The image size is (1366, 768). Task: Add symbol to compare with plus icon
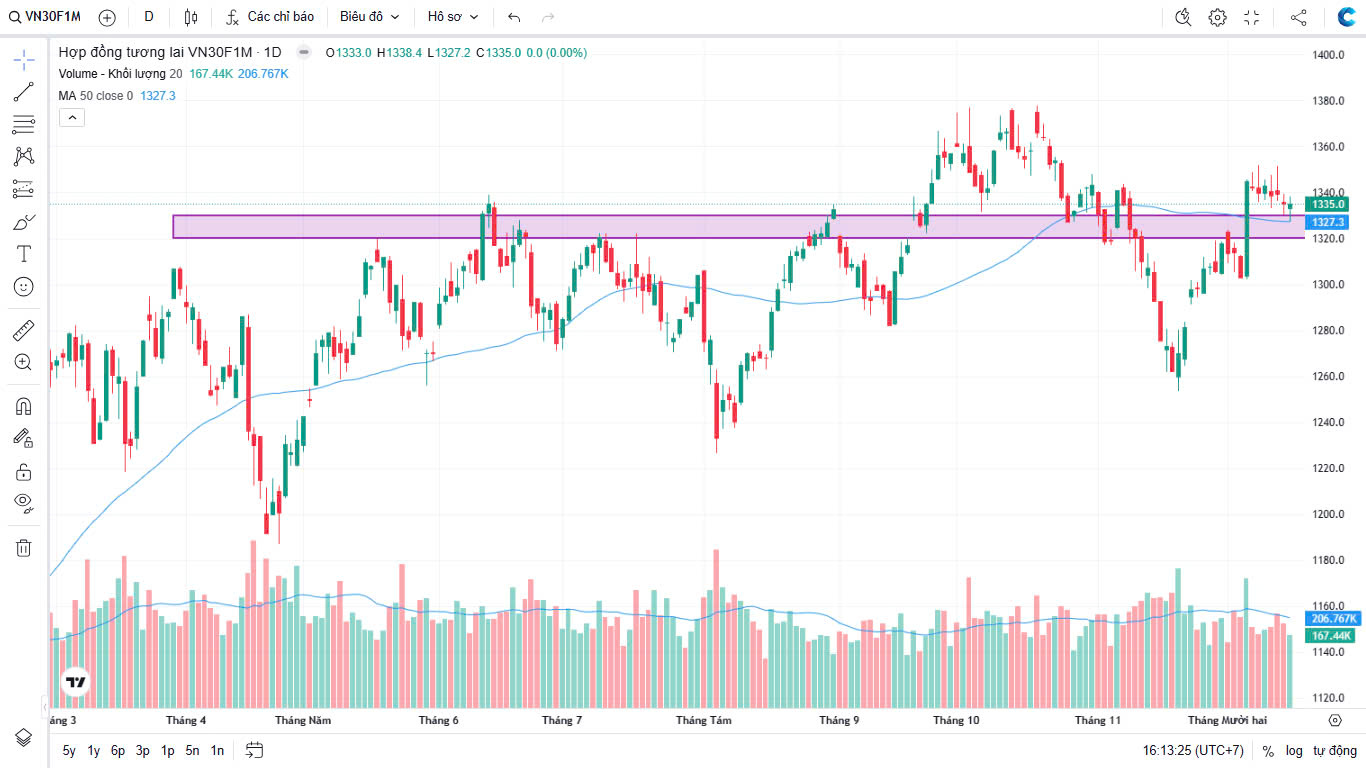point(108,17)
